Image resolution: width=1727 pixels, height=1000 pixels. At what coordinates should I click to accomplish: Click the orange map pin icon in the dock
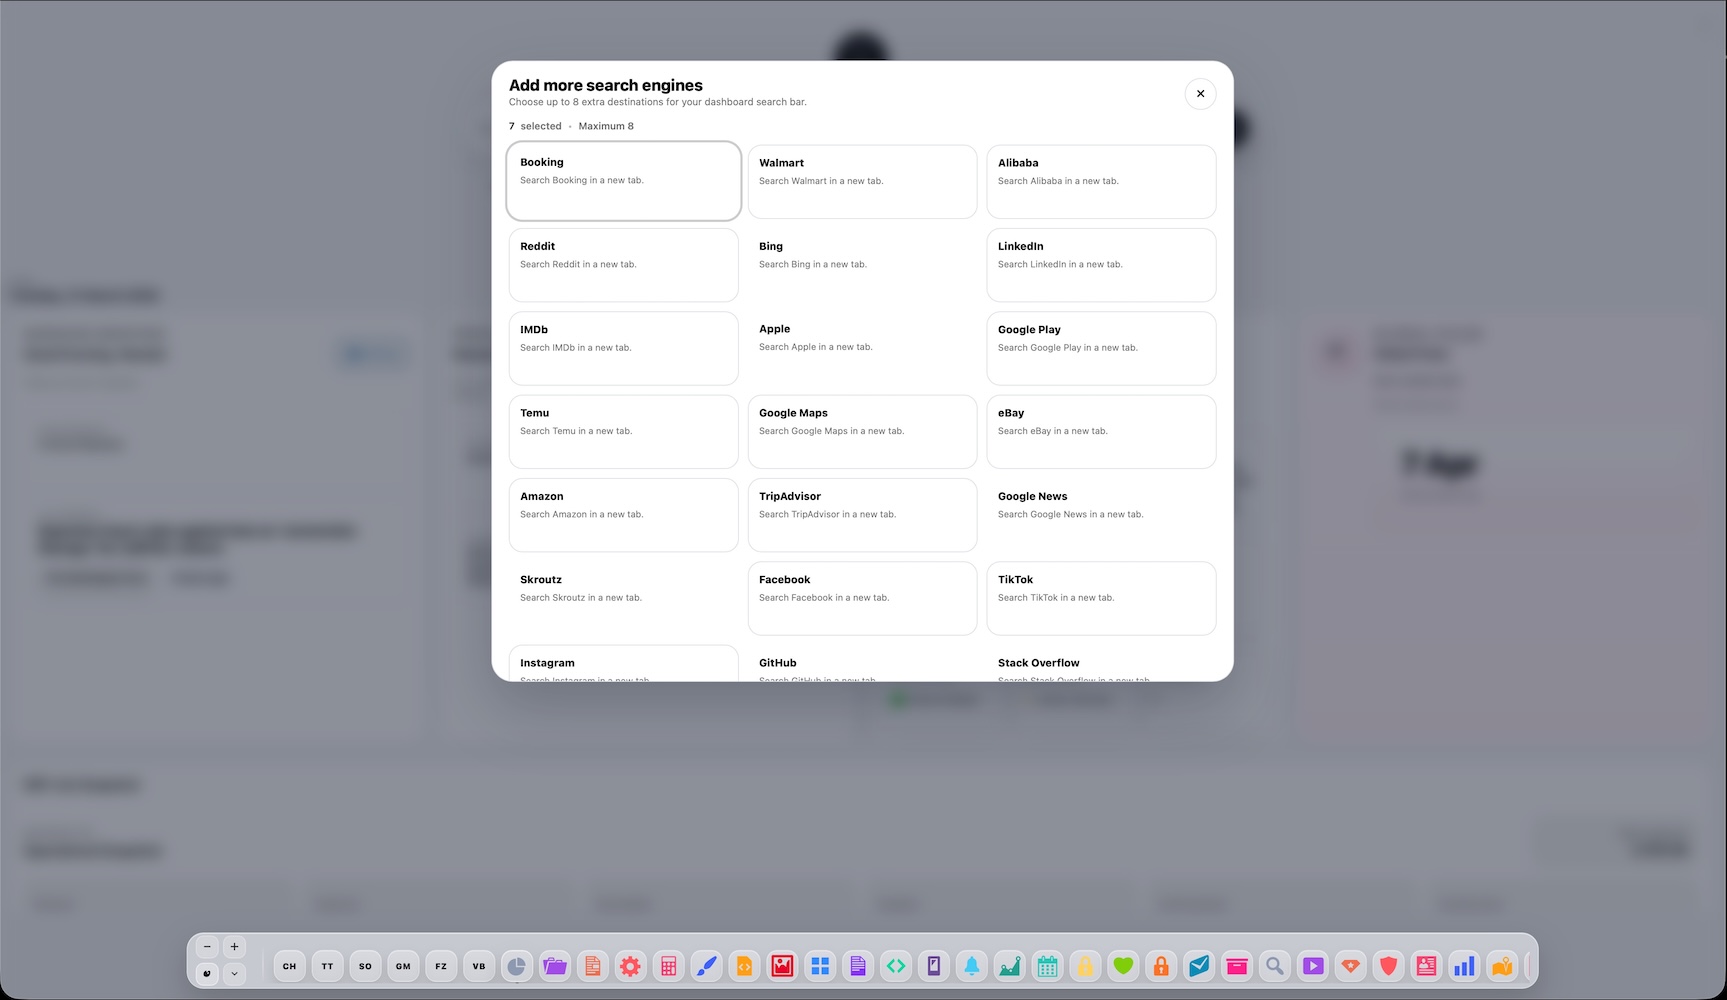tap(1502, 966)
